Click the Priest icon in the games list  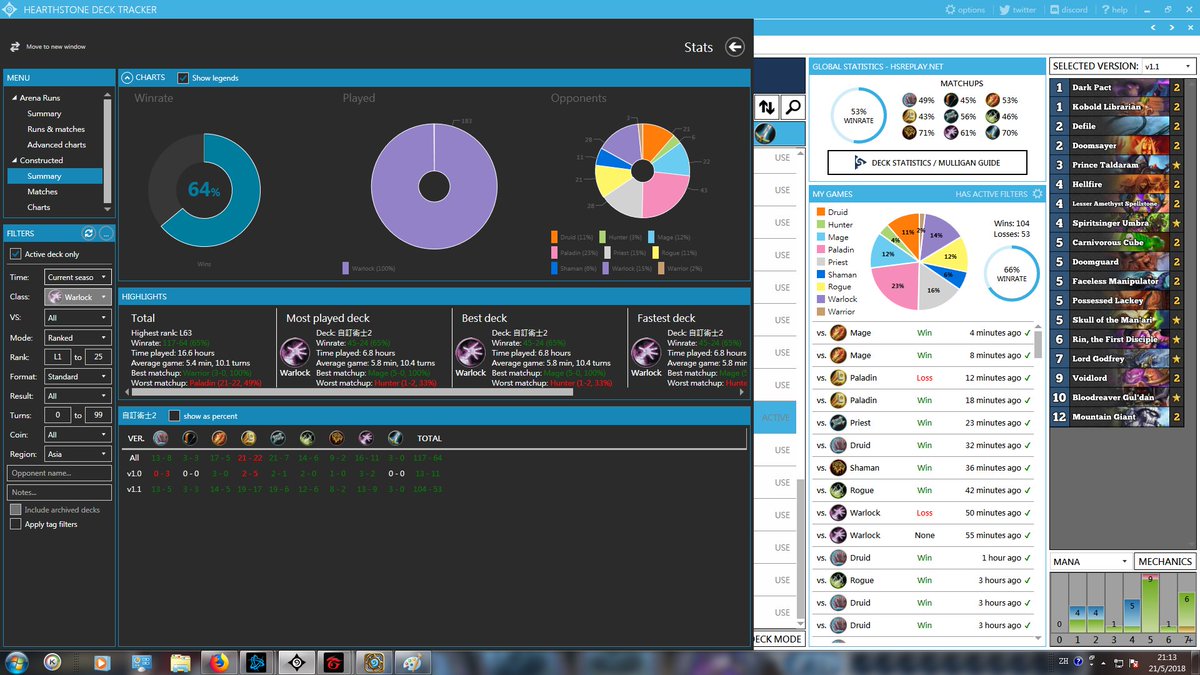(838, 423)
